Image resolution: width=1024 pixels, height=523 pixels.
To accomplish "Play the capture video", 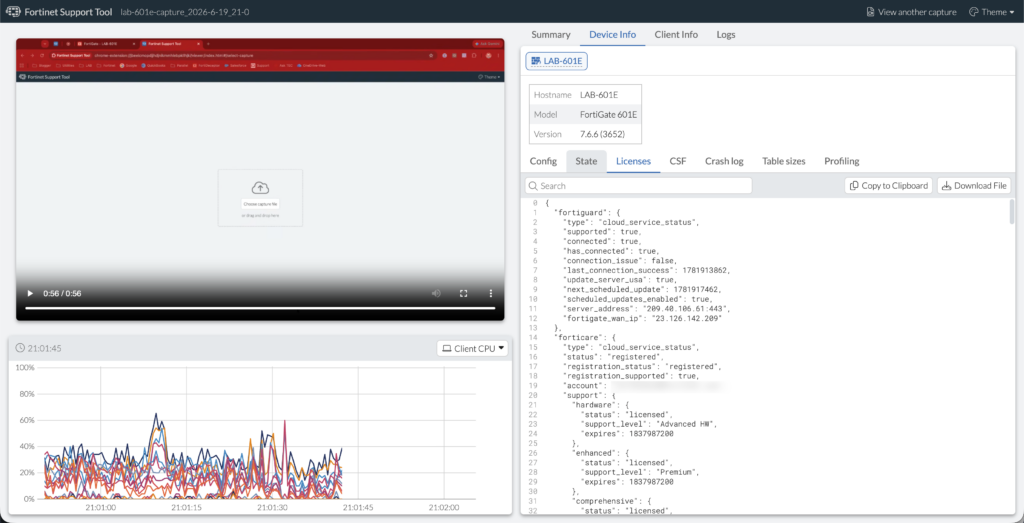I will pos(30,294).
